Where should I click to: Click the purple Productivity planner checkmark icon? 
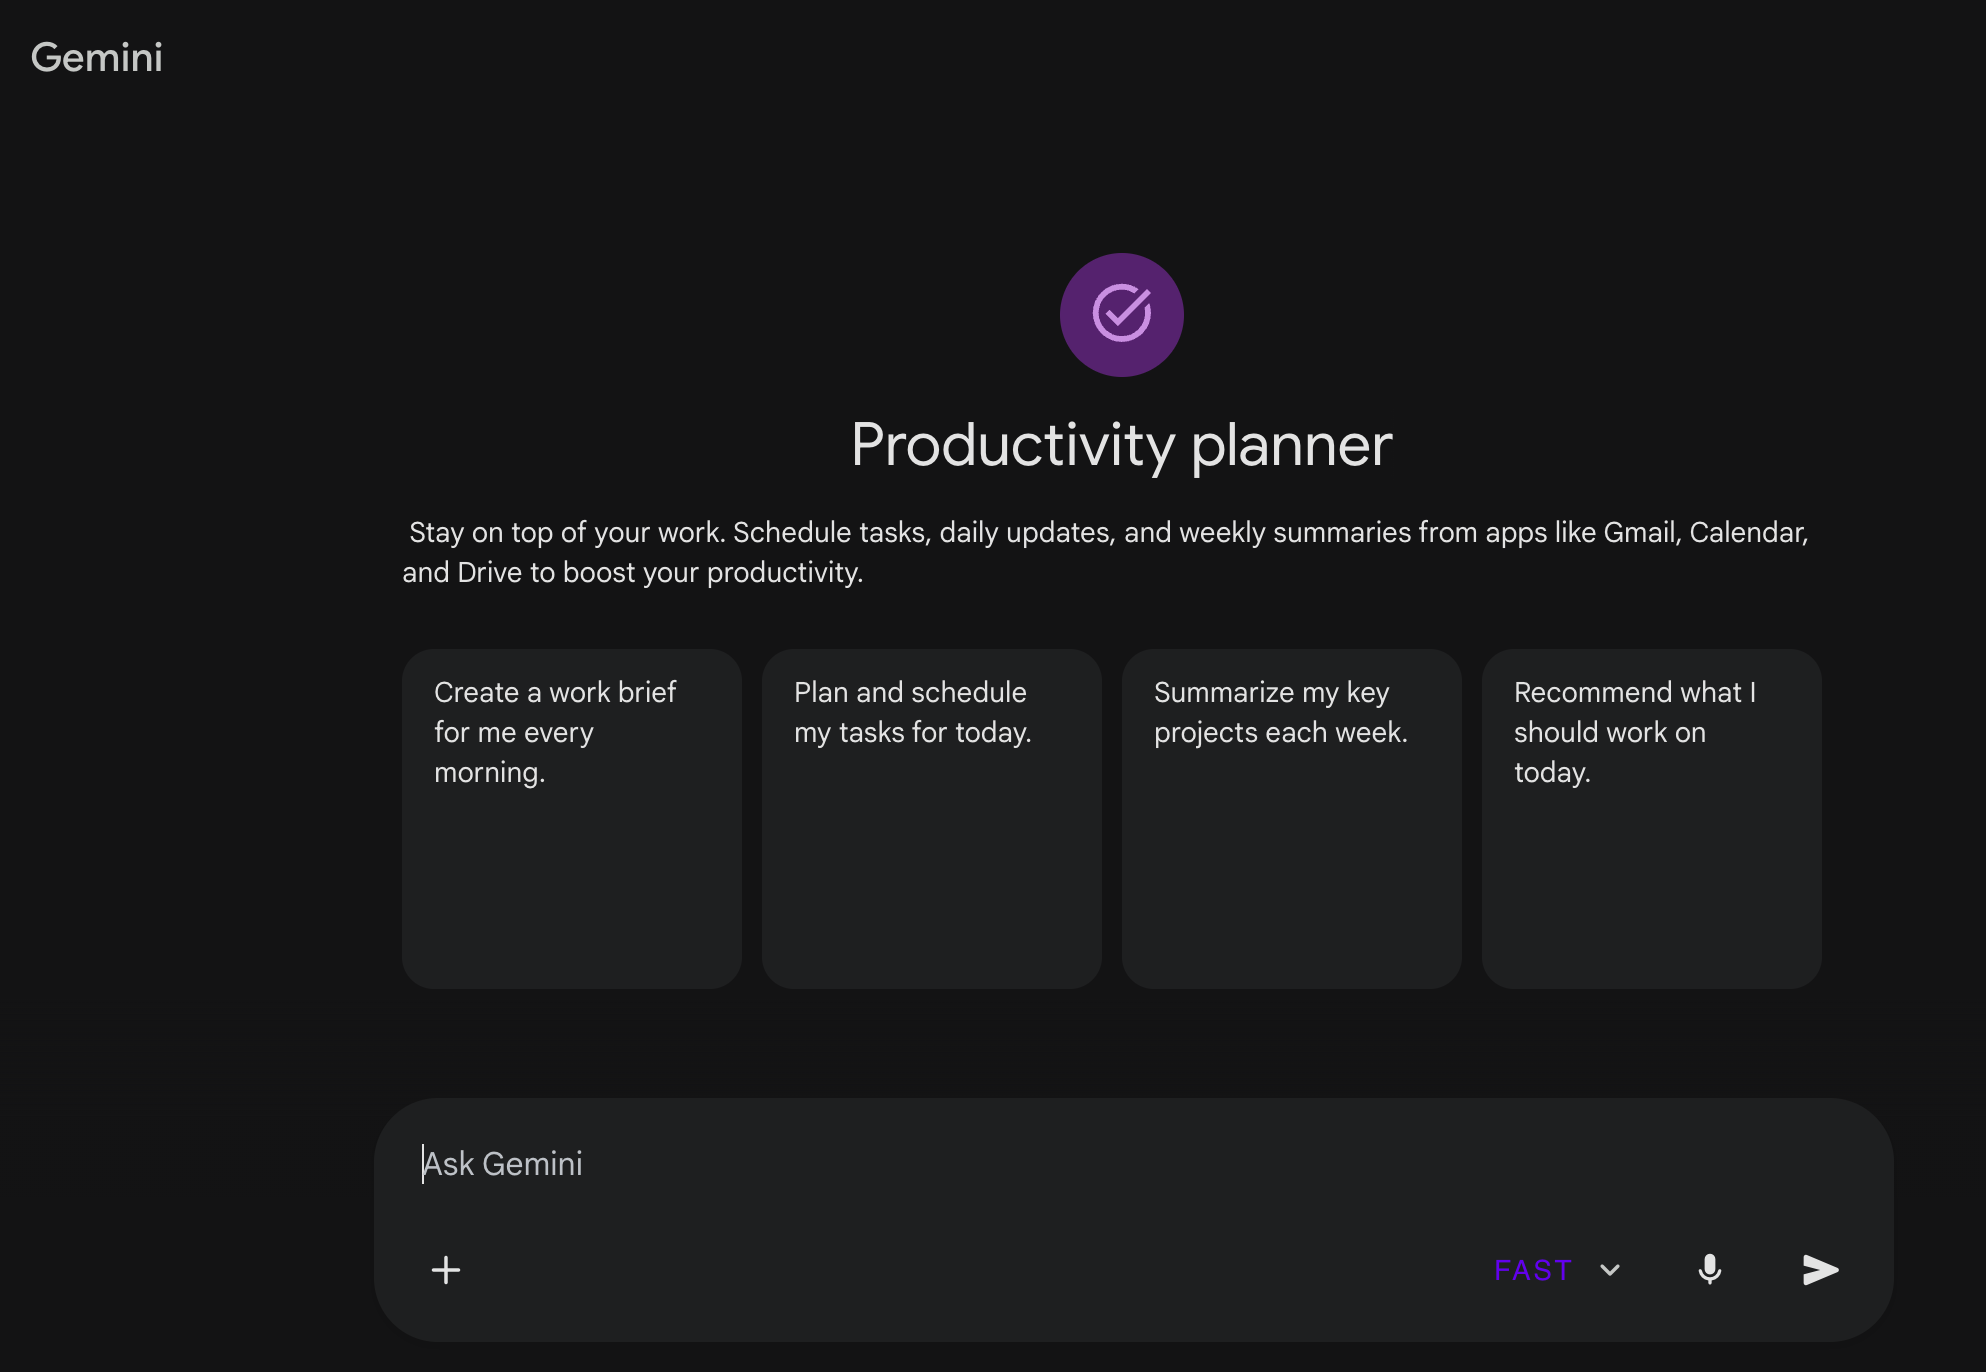1121,314
